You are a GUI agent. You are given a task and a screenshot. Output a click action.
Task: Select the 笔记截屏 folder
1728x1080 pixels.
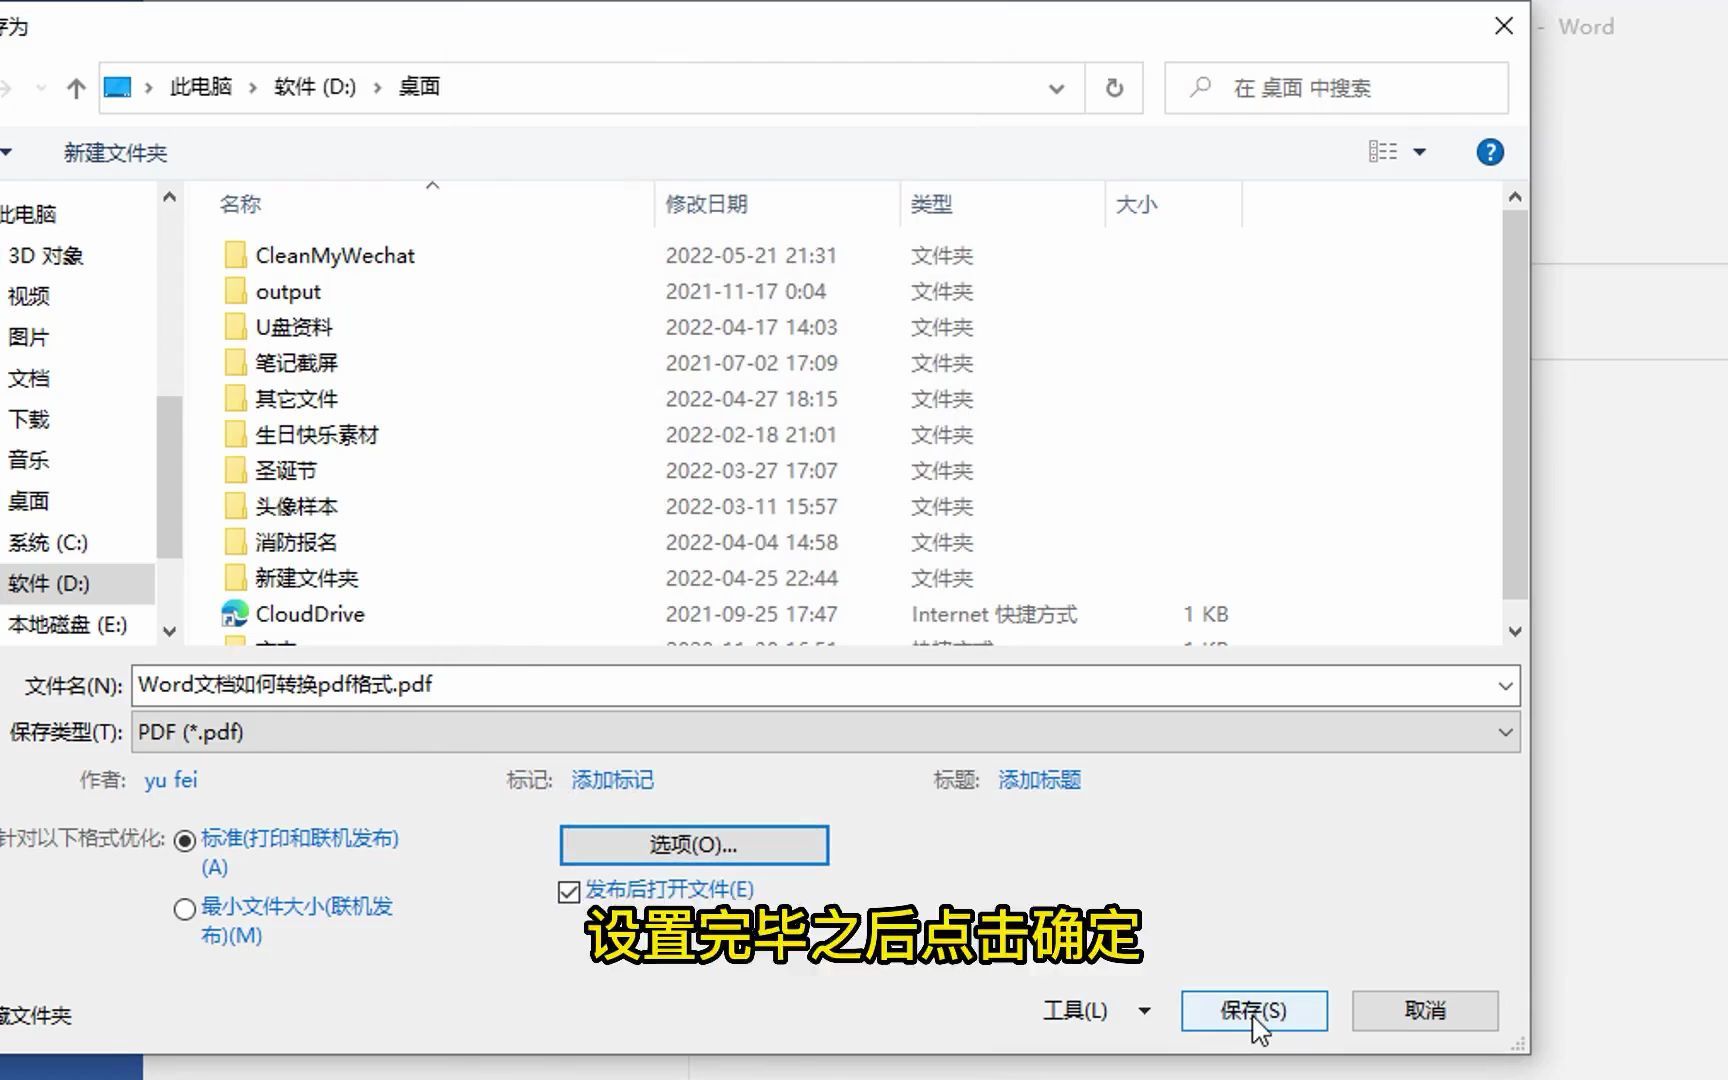click(296, 363)
